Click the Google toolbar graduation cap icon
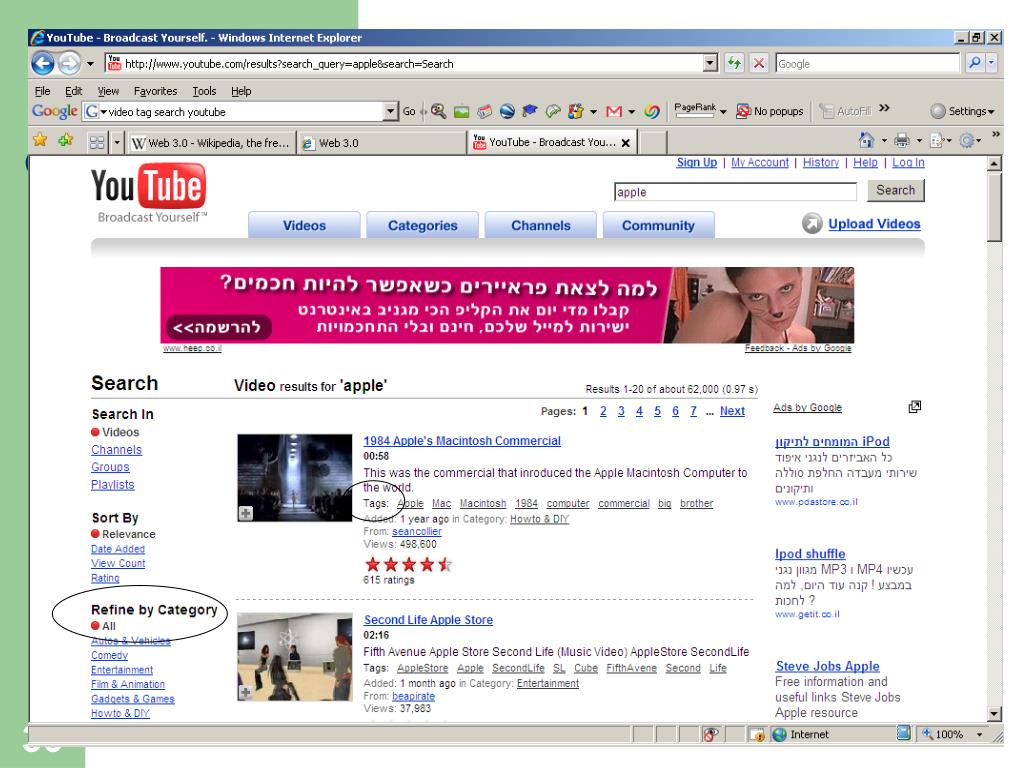This screenshot has width=1024, height=768. pyautogui.click(x=530, y=112)
